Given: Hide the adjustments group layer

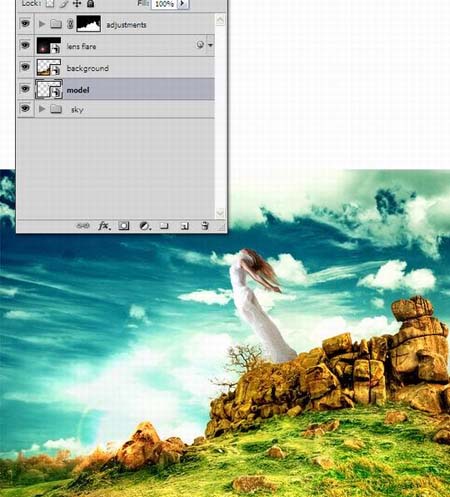Looking at the screenshot, I should coord(25,24).
